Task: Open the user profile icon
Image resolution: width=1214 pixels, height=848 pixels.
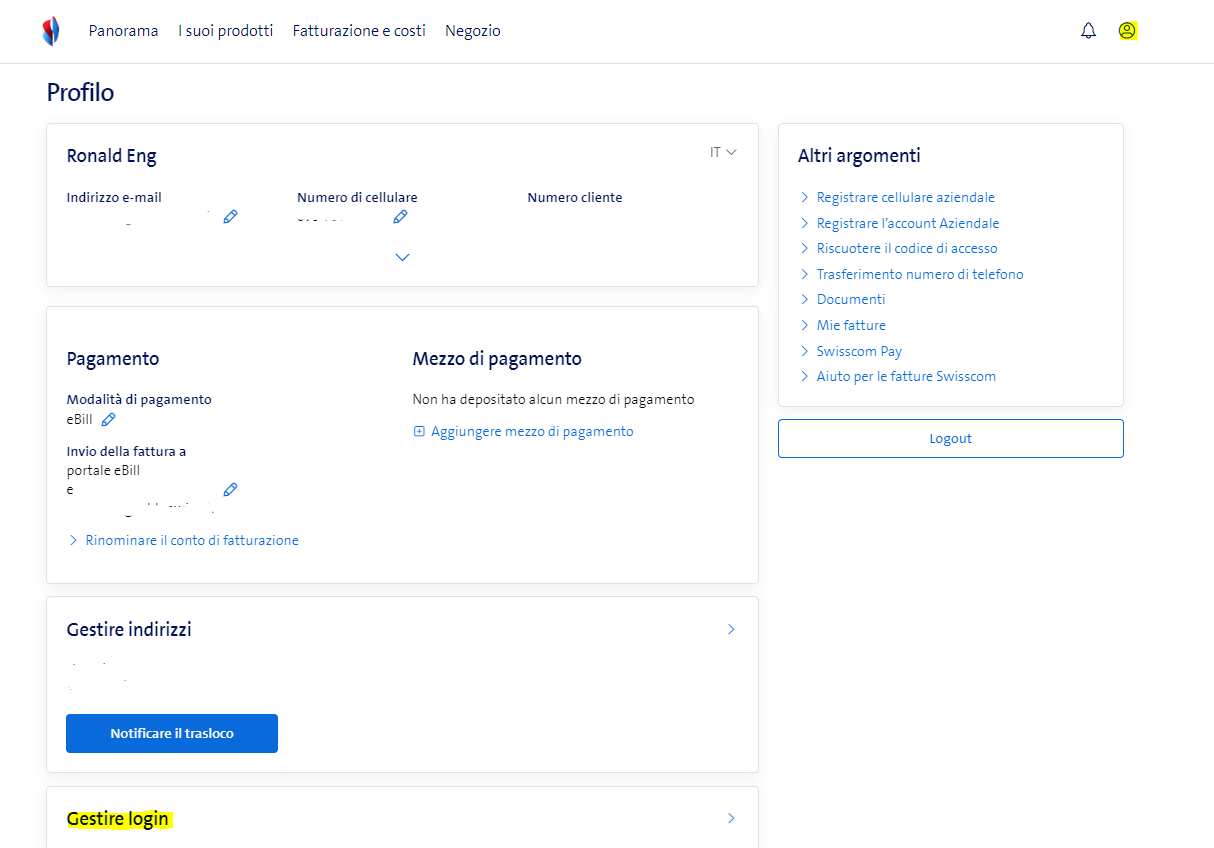Action: [x=1127, y=31]
